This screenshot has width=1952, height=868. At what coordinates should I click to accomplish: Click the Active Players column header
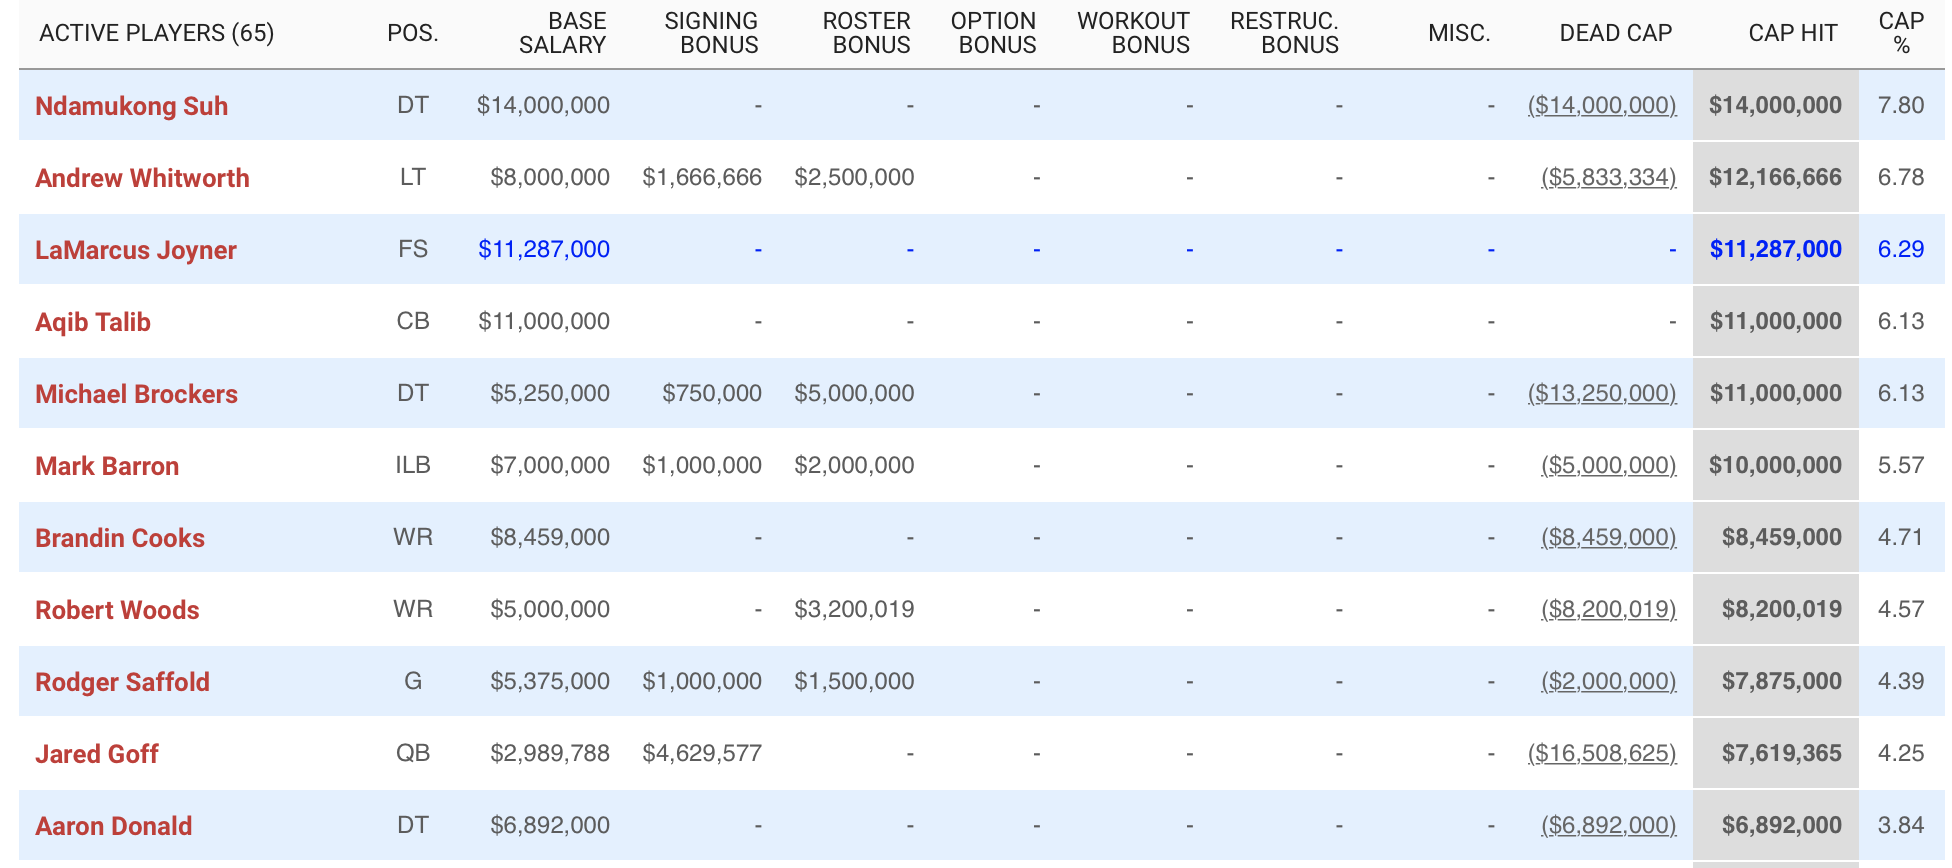pos(156,33)
